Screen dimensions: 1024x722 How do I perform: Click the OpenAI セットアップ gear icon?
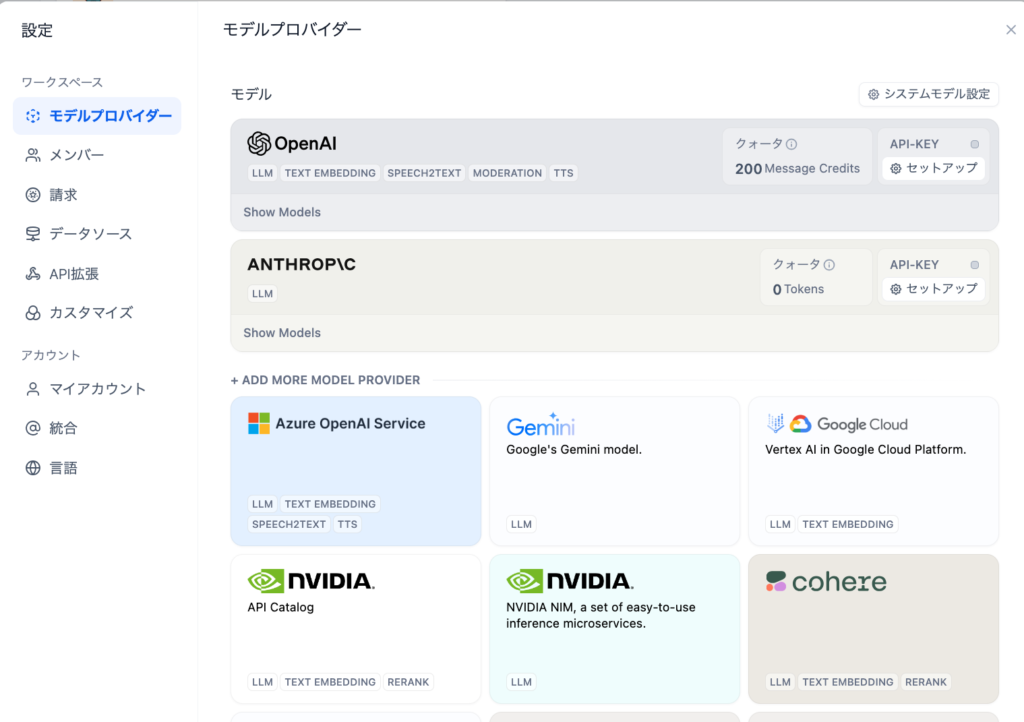click(x=896, y=168)
